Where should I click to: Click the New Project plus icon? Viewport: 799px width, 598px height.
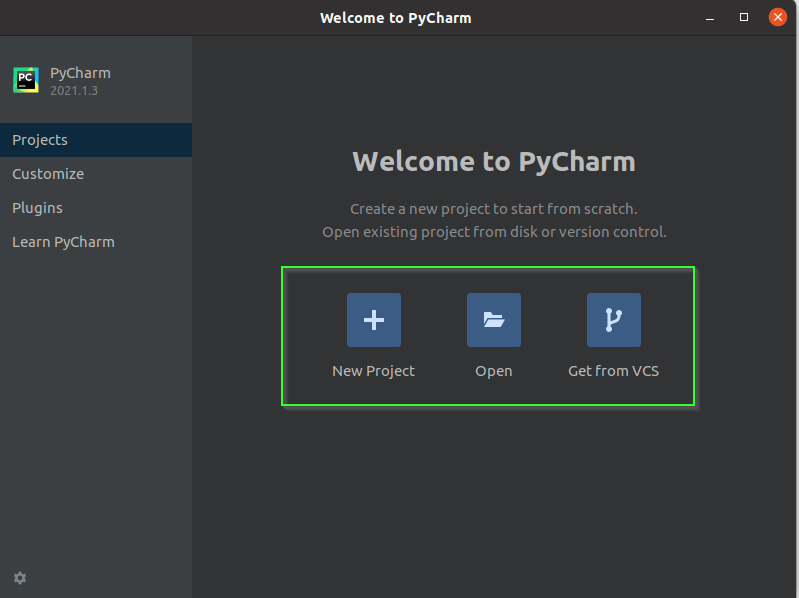click(x=374, y=320)
